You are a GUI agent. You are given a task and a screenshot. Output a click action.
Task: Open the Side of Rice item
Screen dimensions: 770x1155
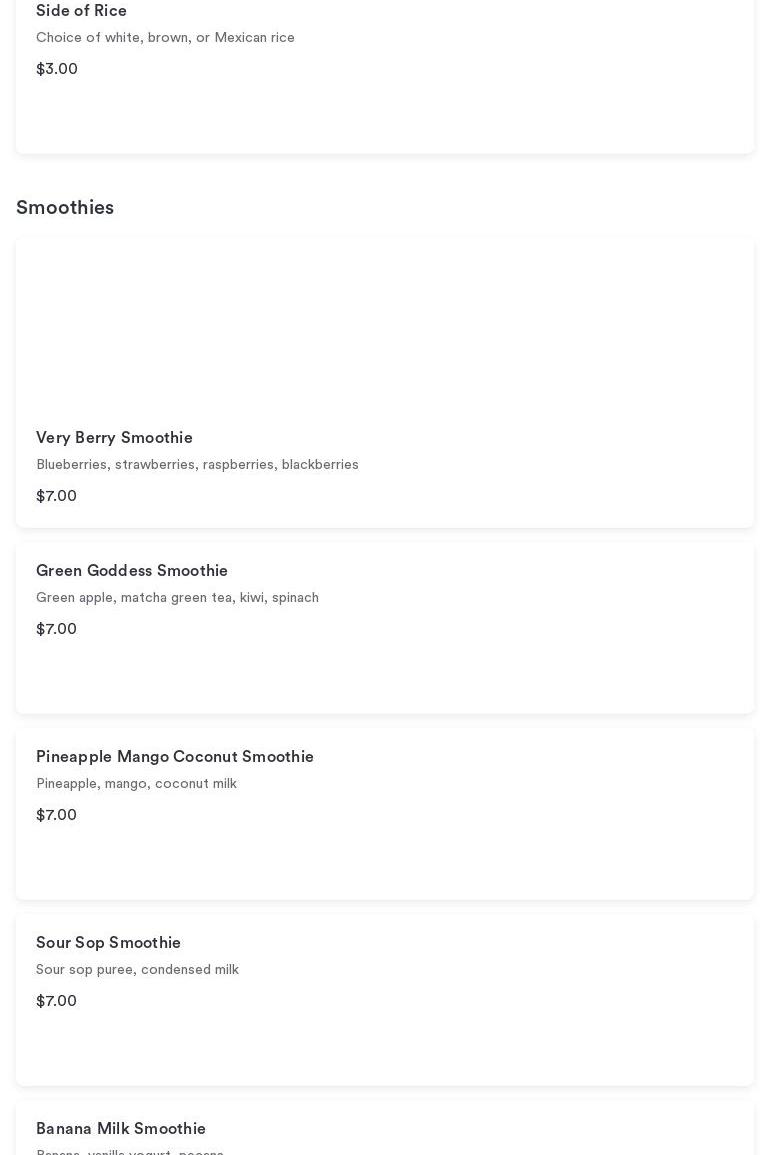click(x=81, y=11)
